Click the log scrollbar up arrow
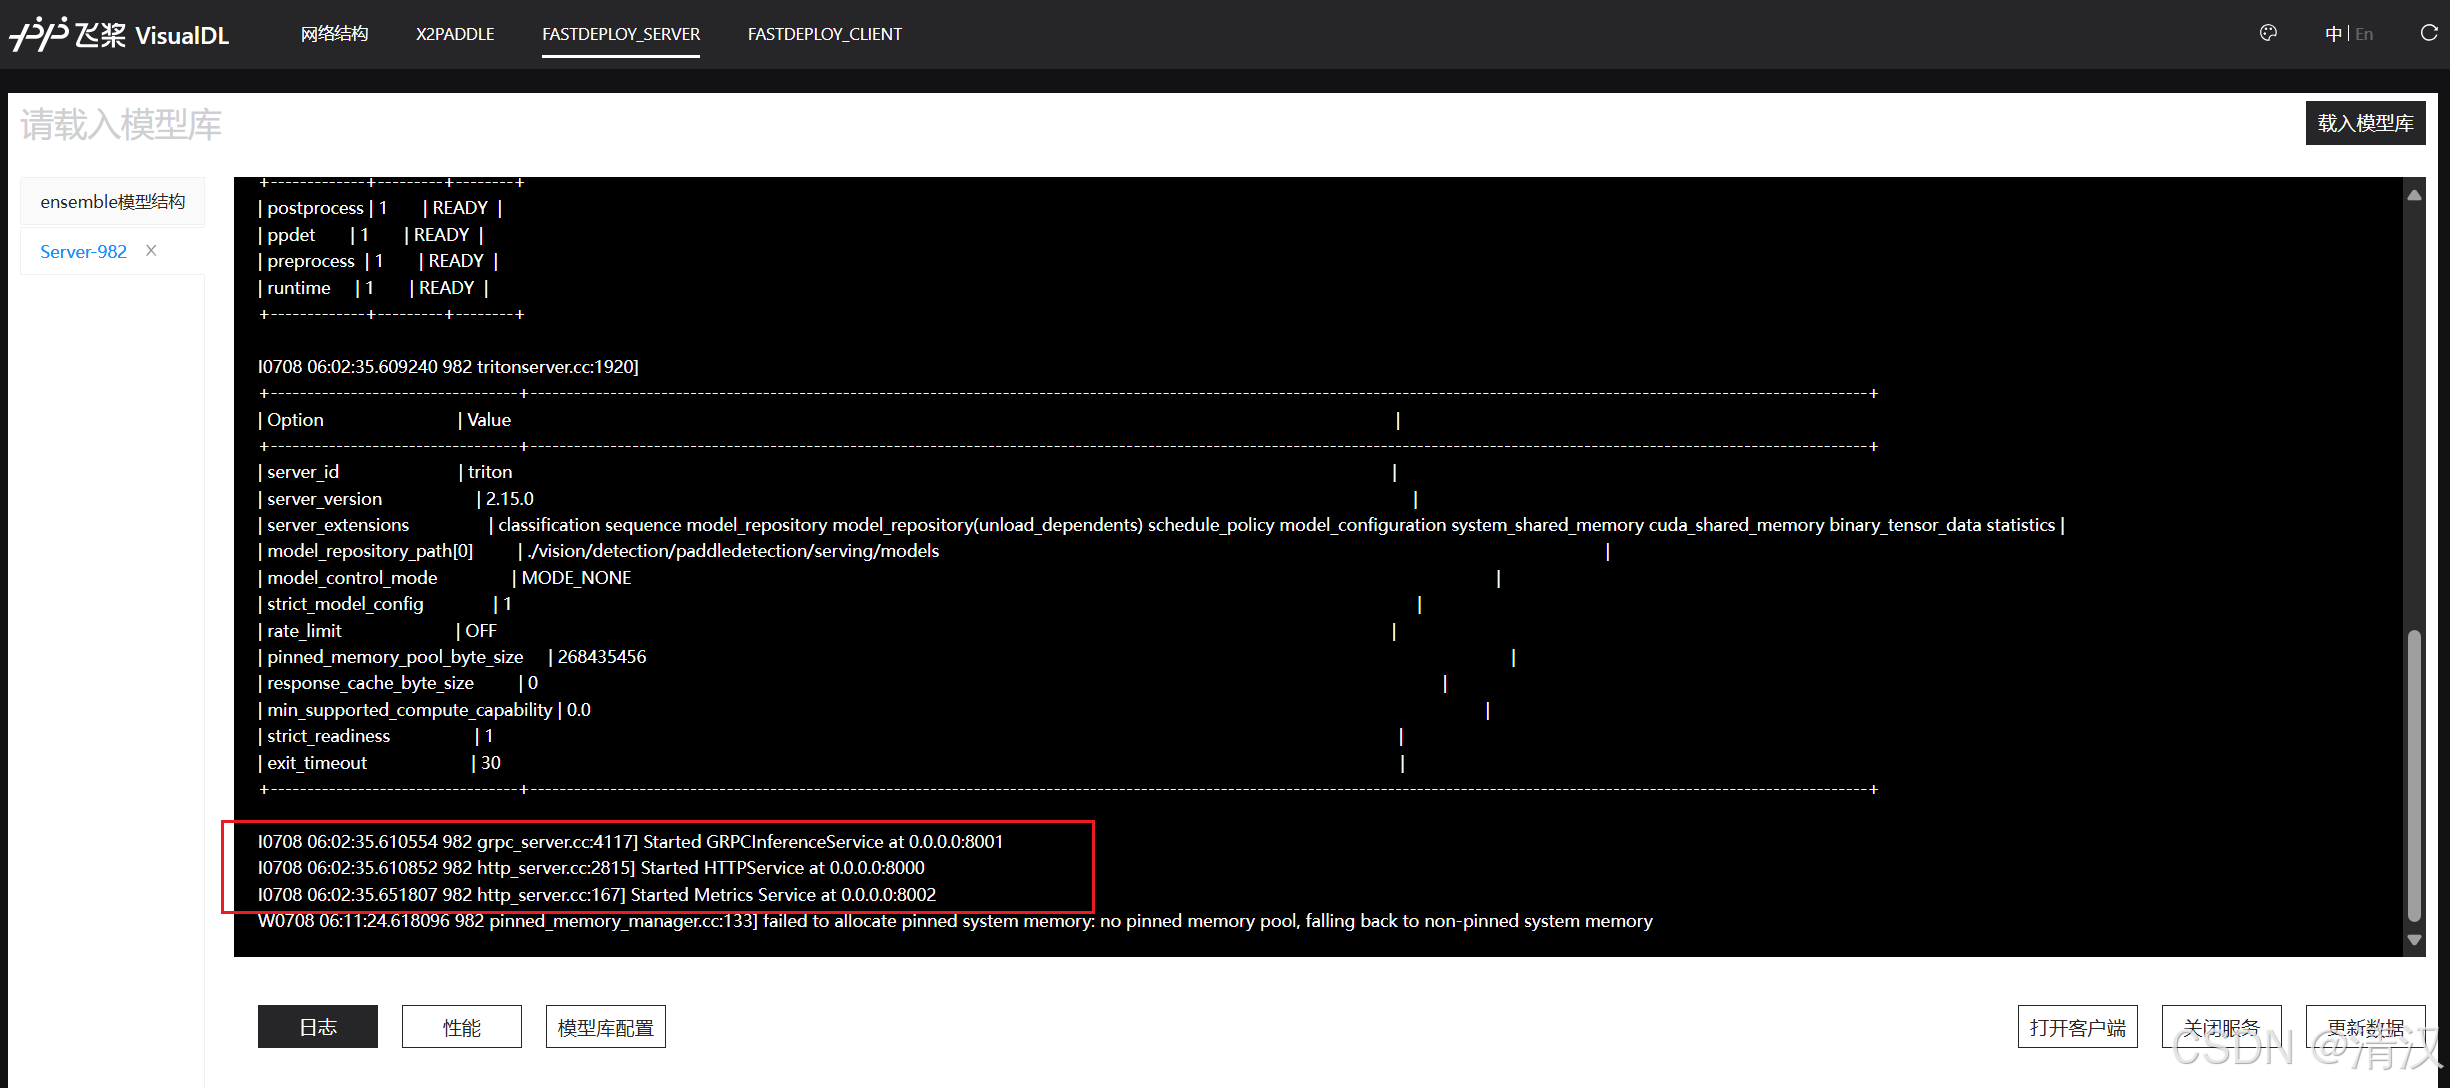This screenshot has height=1088, width=2450. pos(2414,195)
